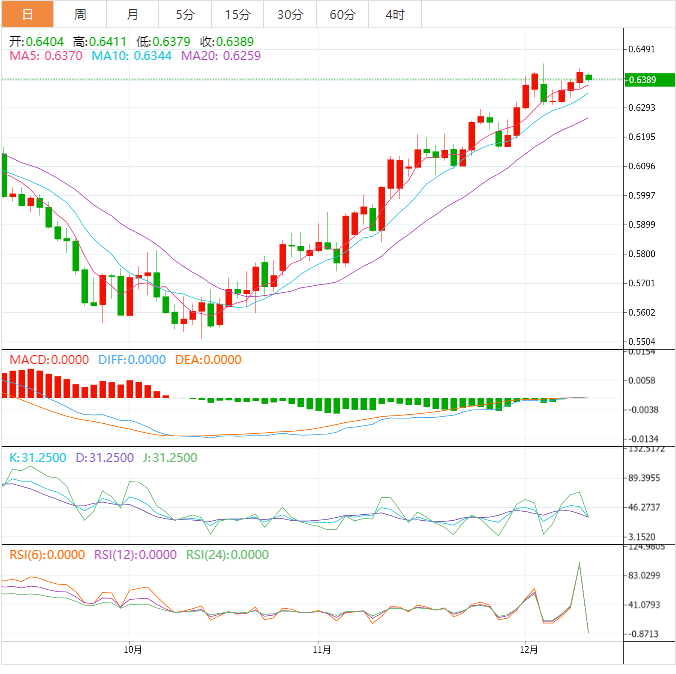Select the RSI(24) legend label

click(x=225, y=555)
